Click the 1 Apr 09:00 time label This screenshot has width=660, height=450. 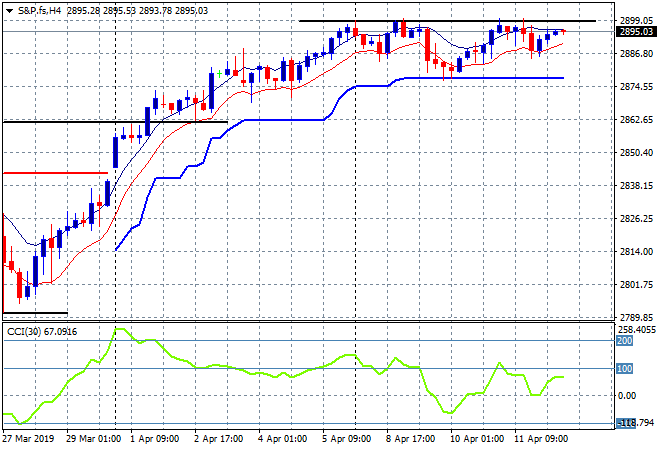[x=154, y=439]
